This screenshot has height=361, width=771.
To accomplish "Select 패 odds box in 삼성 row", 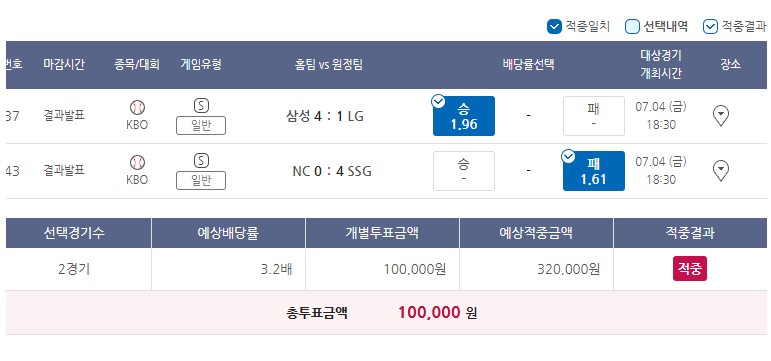I will [x=593, y=116].
